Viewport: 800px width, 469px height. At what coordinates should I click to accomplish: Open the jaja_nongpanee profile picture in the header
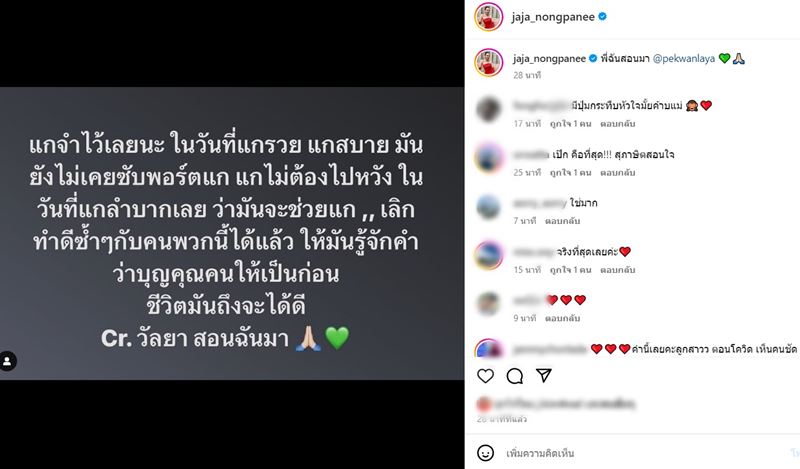(489, 17)
